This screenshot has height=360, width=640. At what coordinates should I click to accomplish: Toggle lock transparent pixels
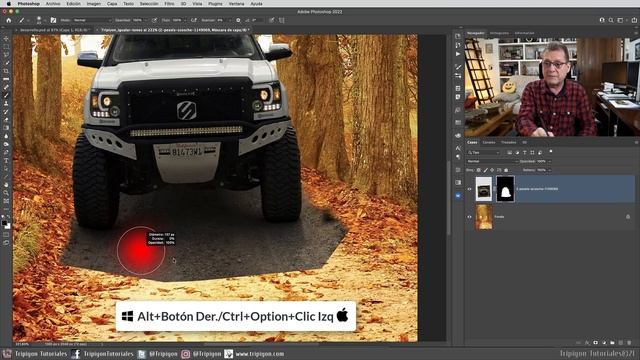point(479,170)
